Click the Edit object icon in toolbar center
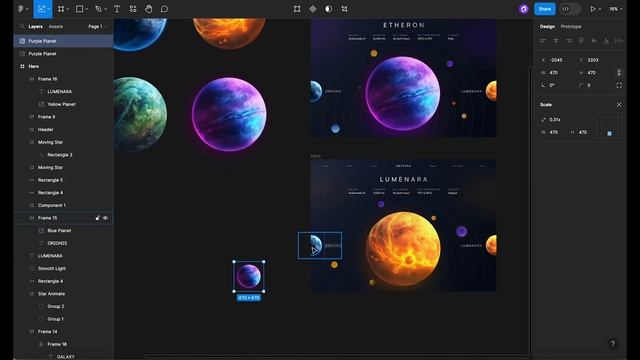The width and height of the screenshot is (640, 360). tap(297, 9)
